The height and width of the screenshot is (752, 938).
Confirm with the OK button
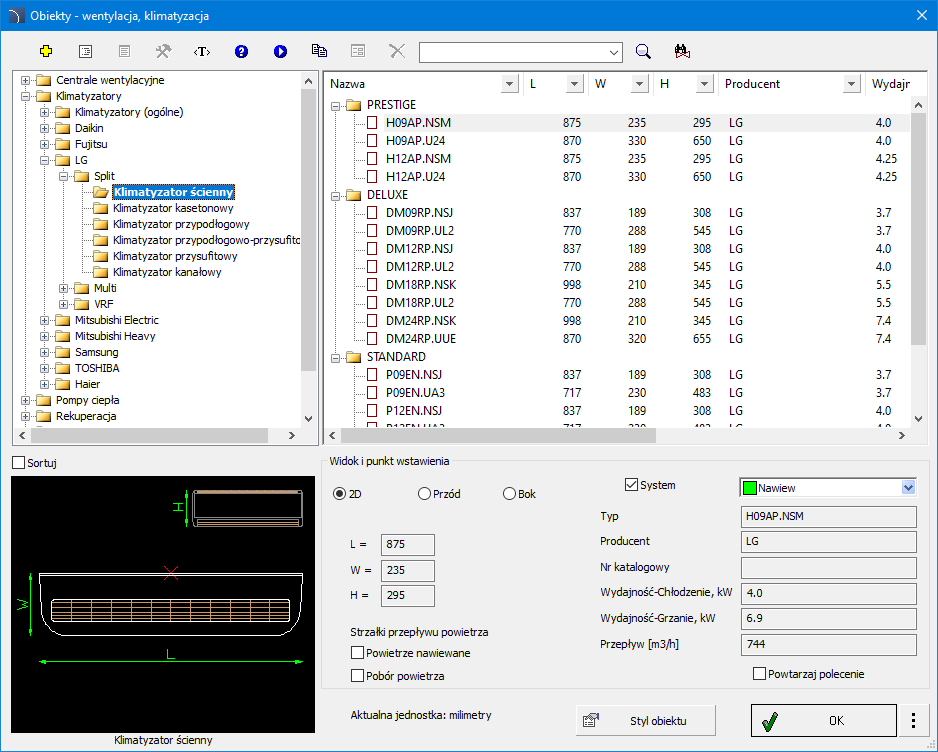[823, 720]
